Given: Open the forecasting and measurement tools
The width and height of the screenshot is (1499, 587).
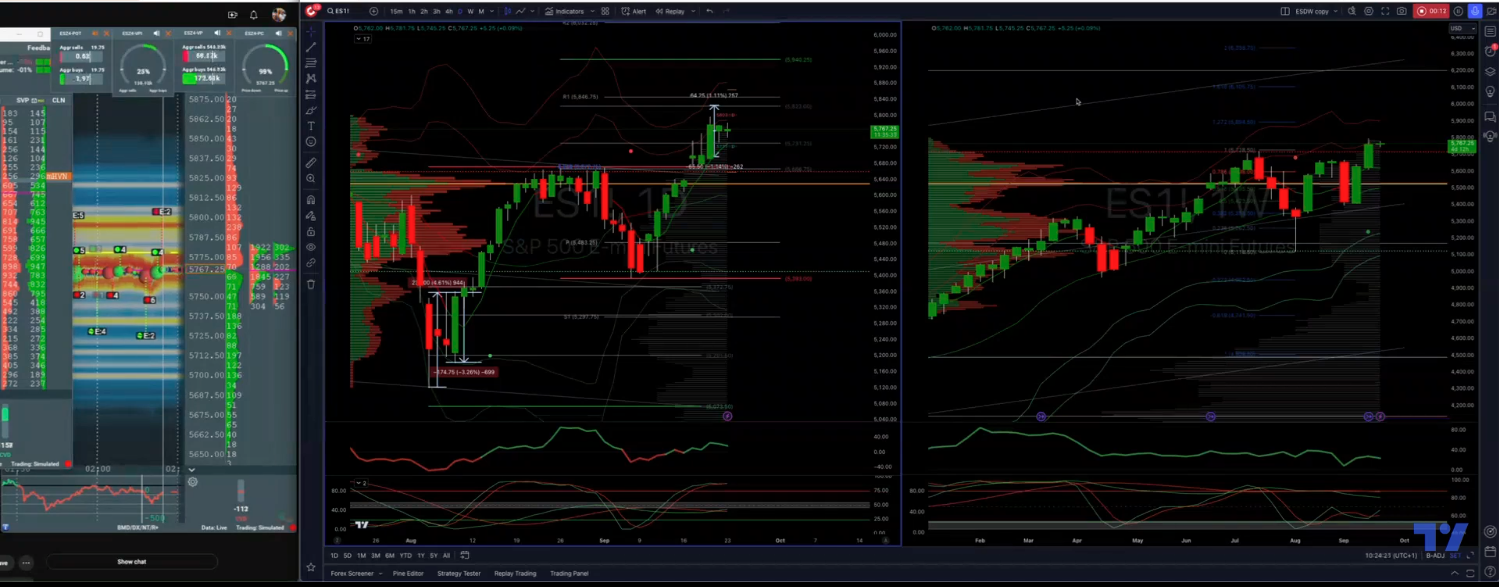Looking at the screenshot, I should click(x=311, y=94).
